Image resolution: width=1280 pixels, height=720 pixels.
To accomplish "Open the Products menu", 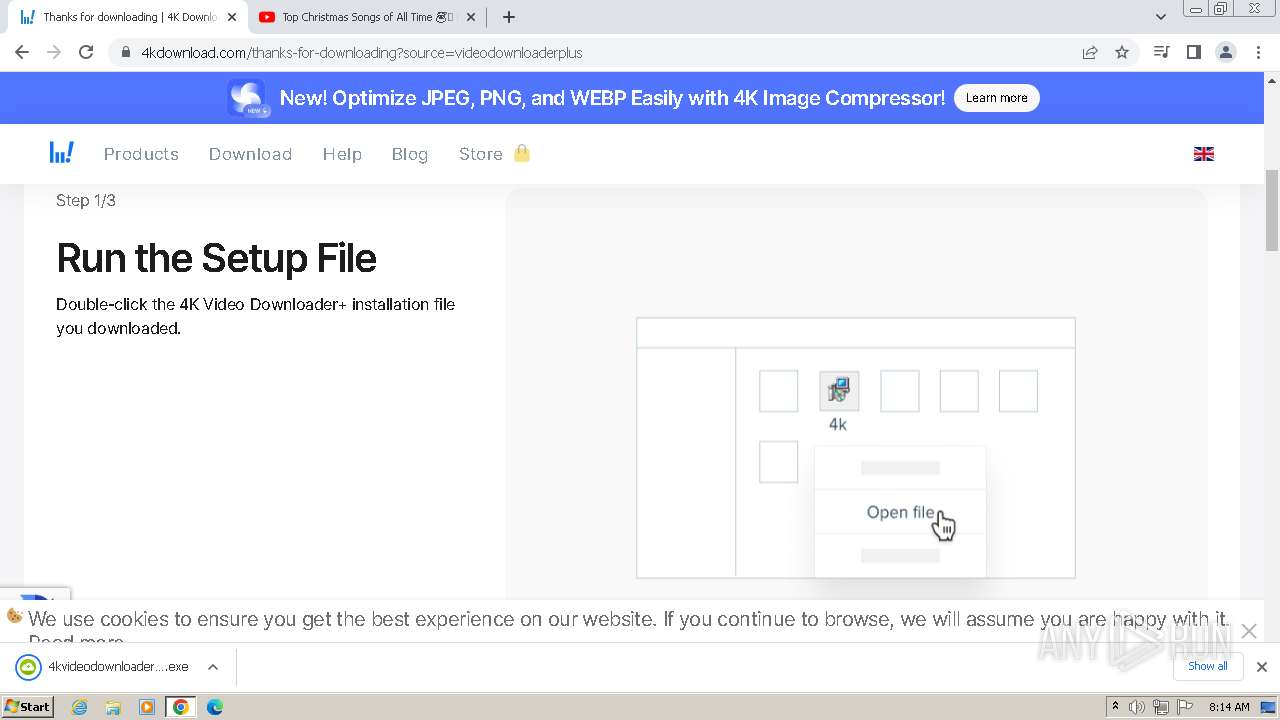I will tap(141, 154).
